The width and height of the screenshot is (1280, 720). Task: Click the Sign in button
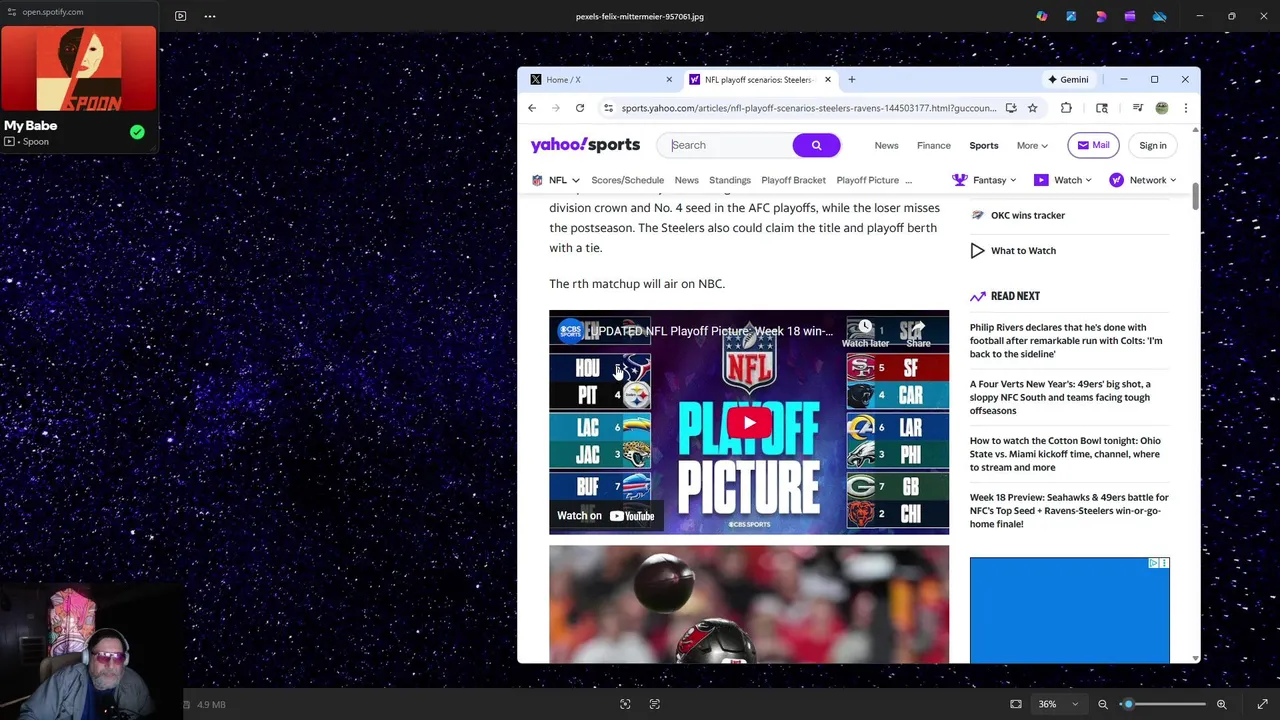coord(1153,145)
